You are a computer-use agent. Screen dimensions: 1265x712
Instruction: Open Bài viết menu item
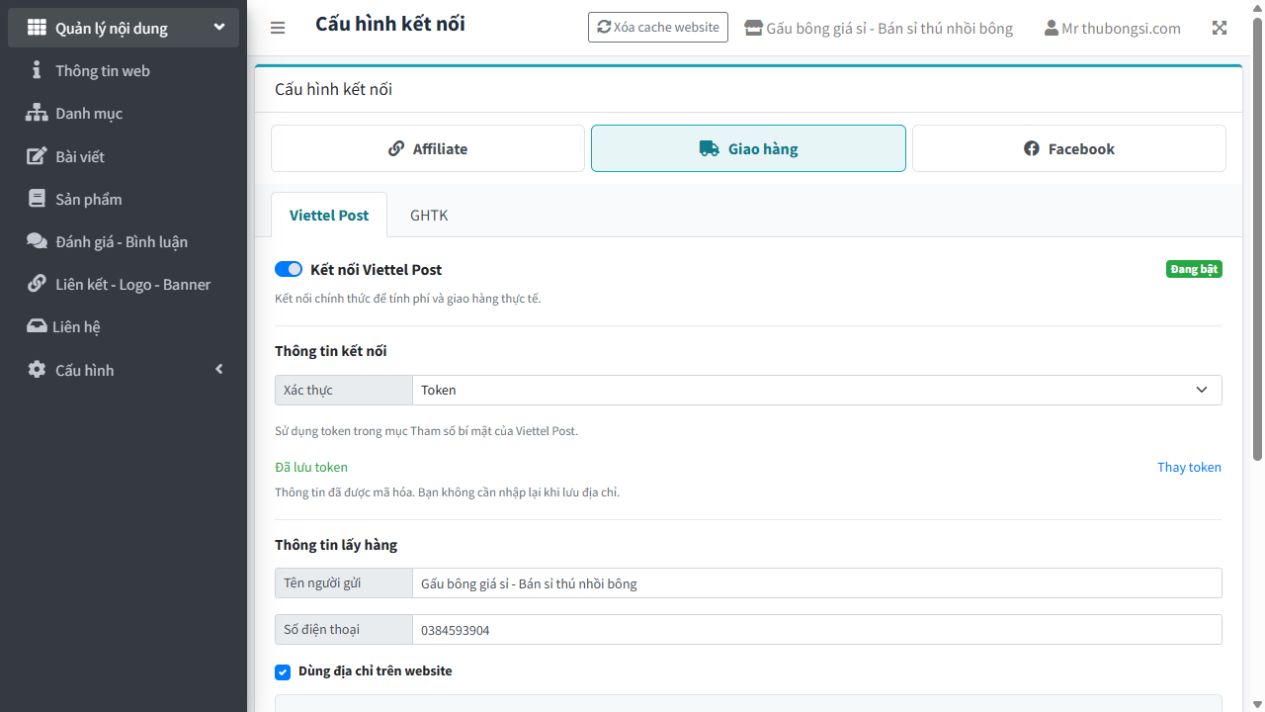(123, 156)
